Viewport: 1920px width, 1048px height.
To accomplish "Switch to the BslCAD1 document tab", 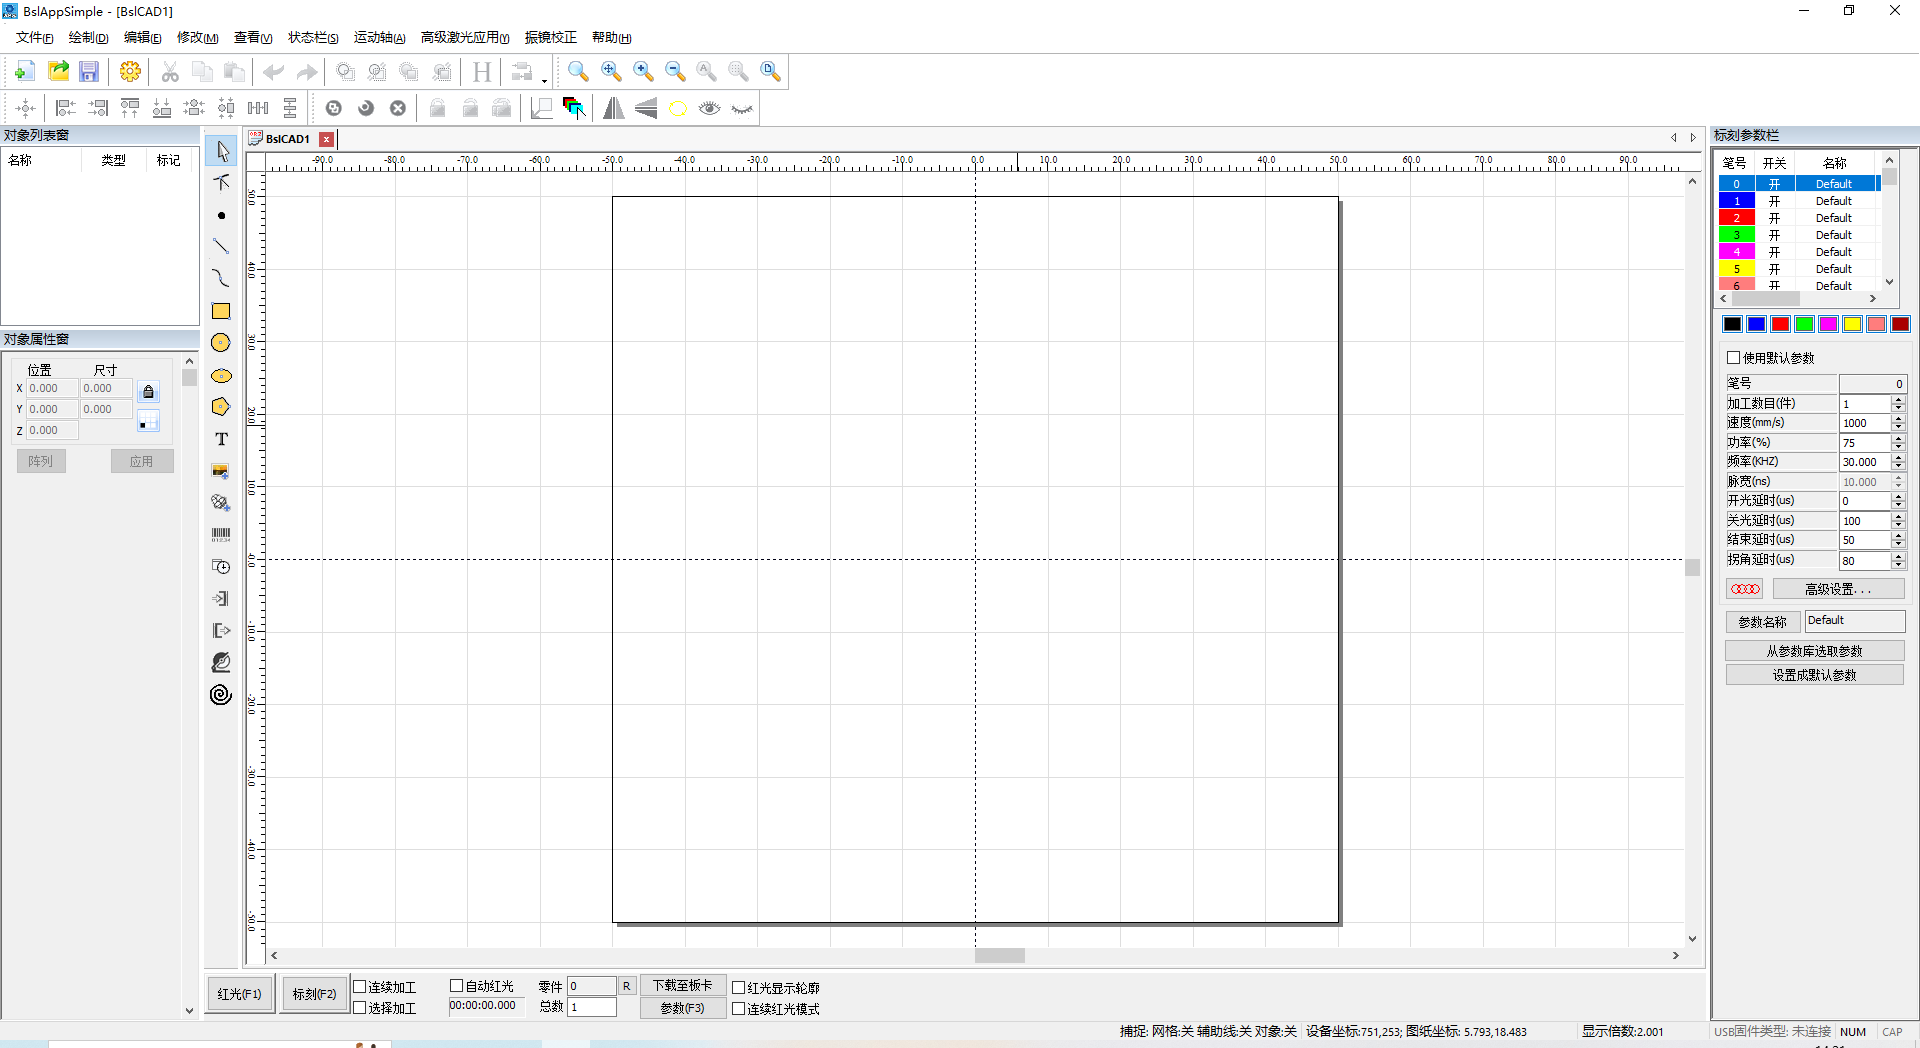I will point(288,139).
